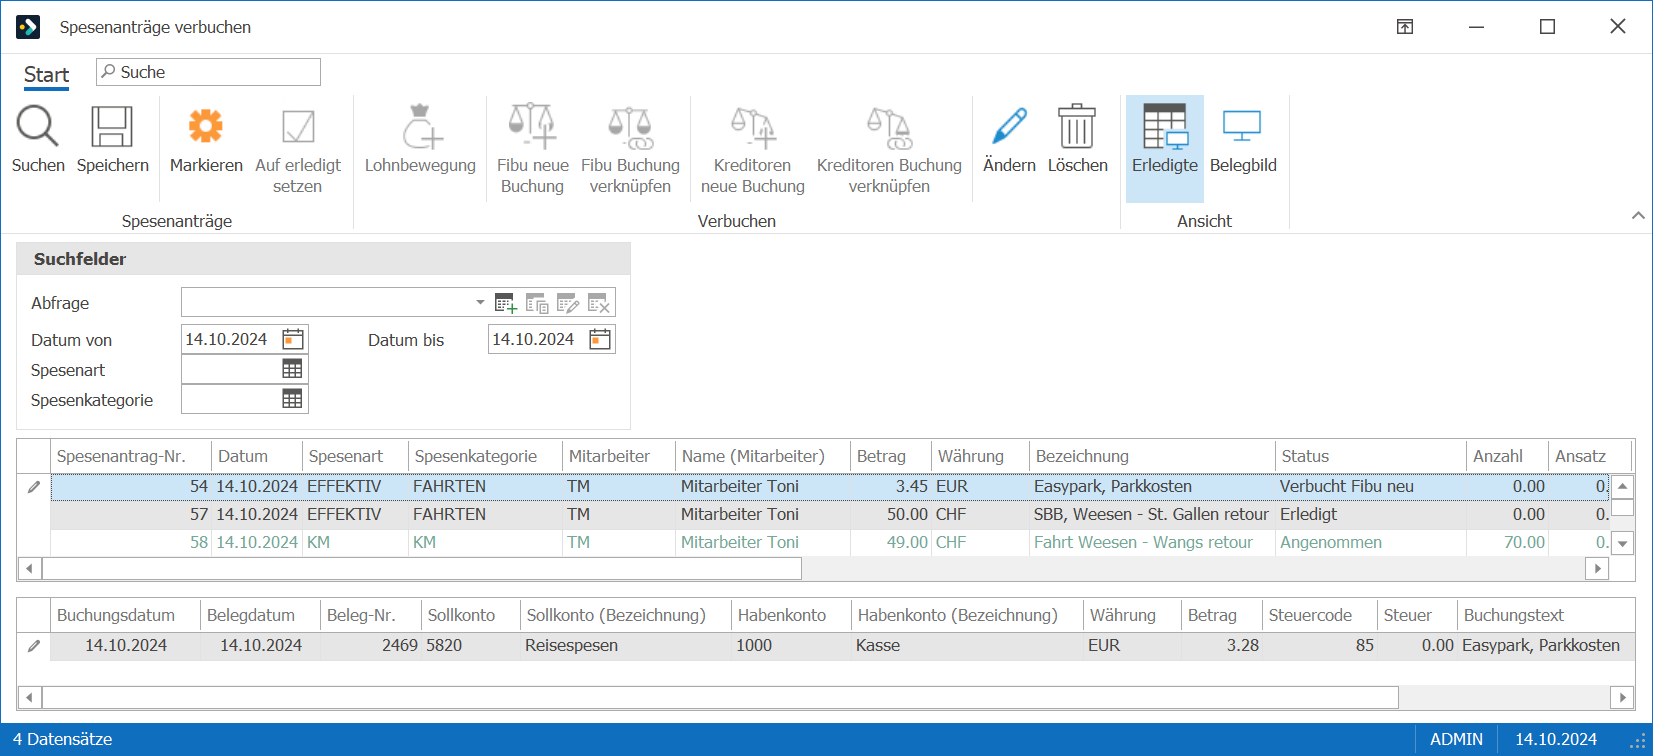Switch to the Start tab
1653x756 pixels.
(46, 75)
